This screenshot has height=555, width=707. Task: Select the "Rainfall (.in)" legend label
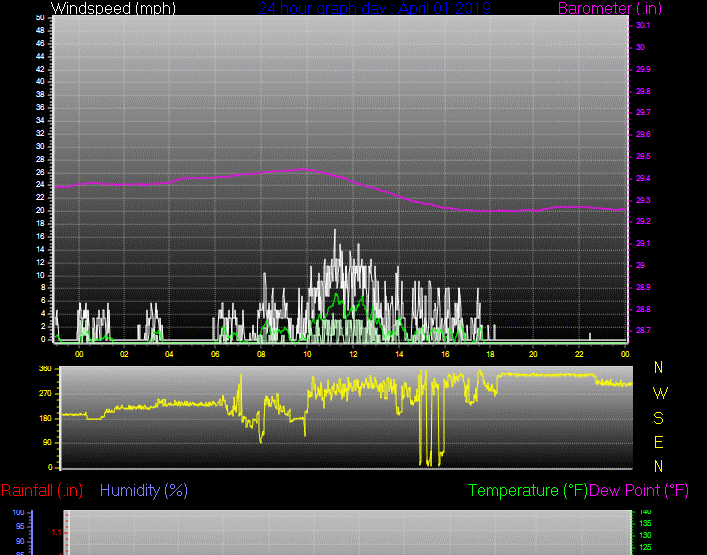coord(42,491)
